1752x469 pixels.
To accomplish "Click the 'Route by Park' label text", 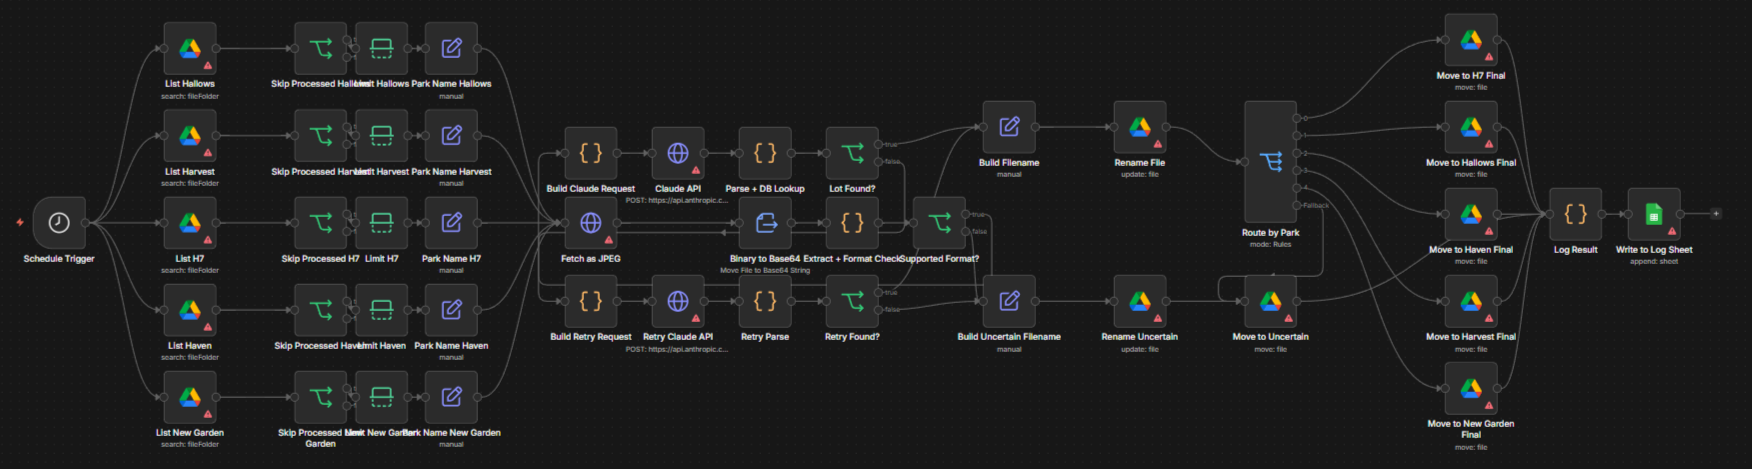I will click(x=1270, y=233).
